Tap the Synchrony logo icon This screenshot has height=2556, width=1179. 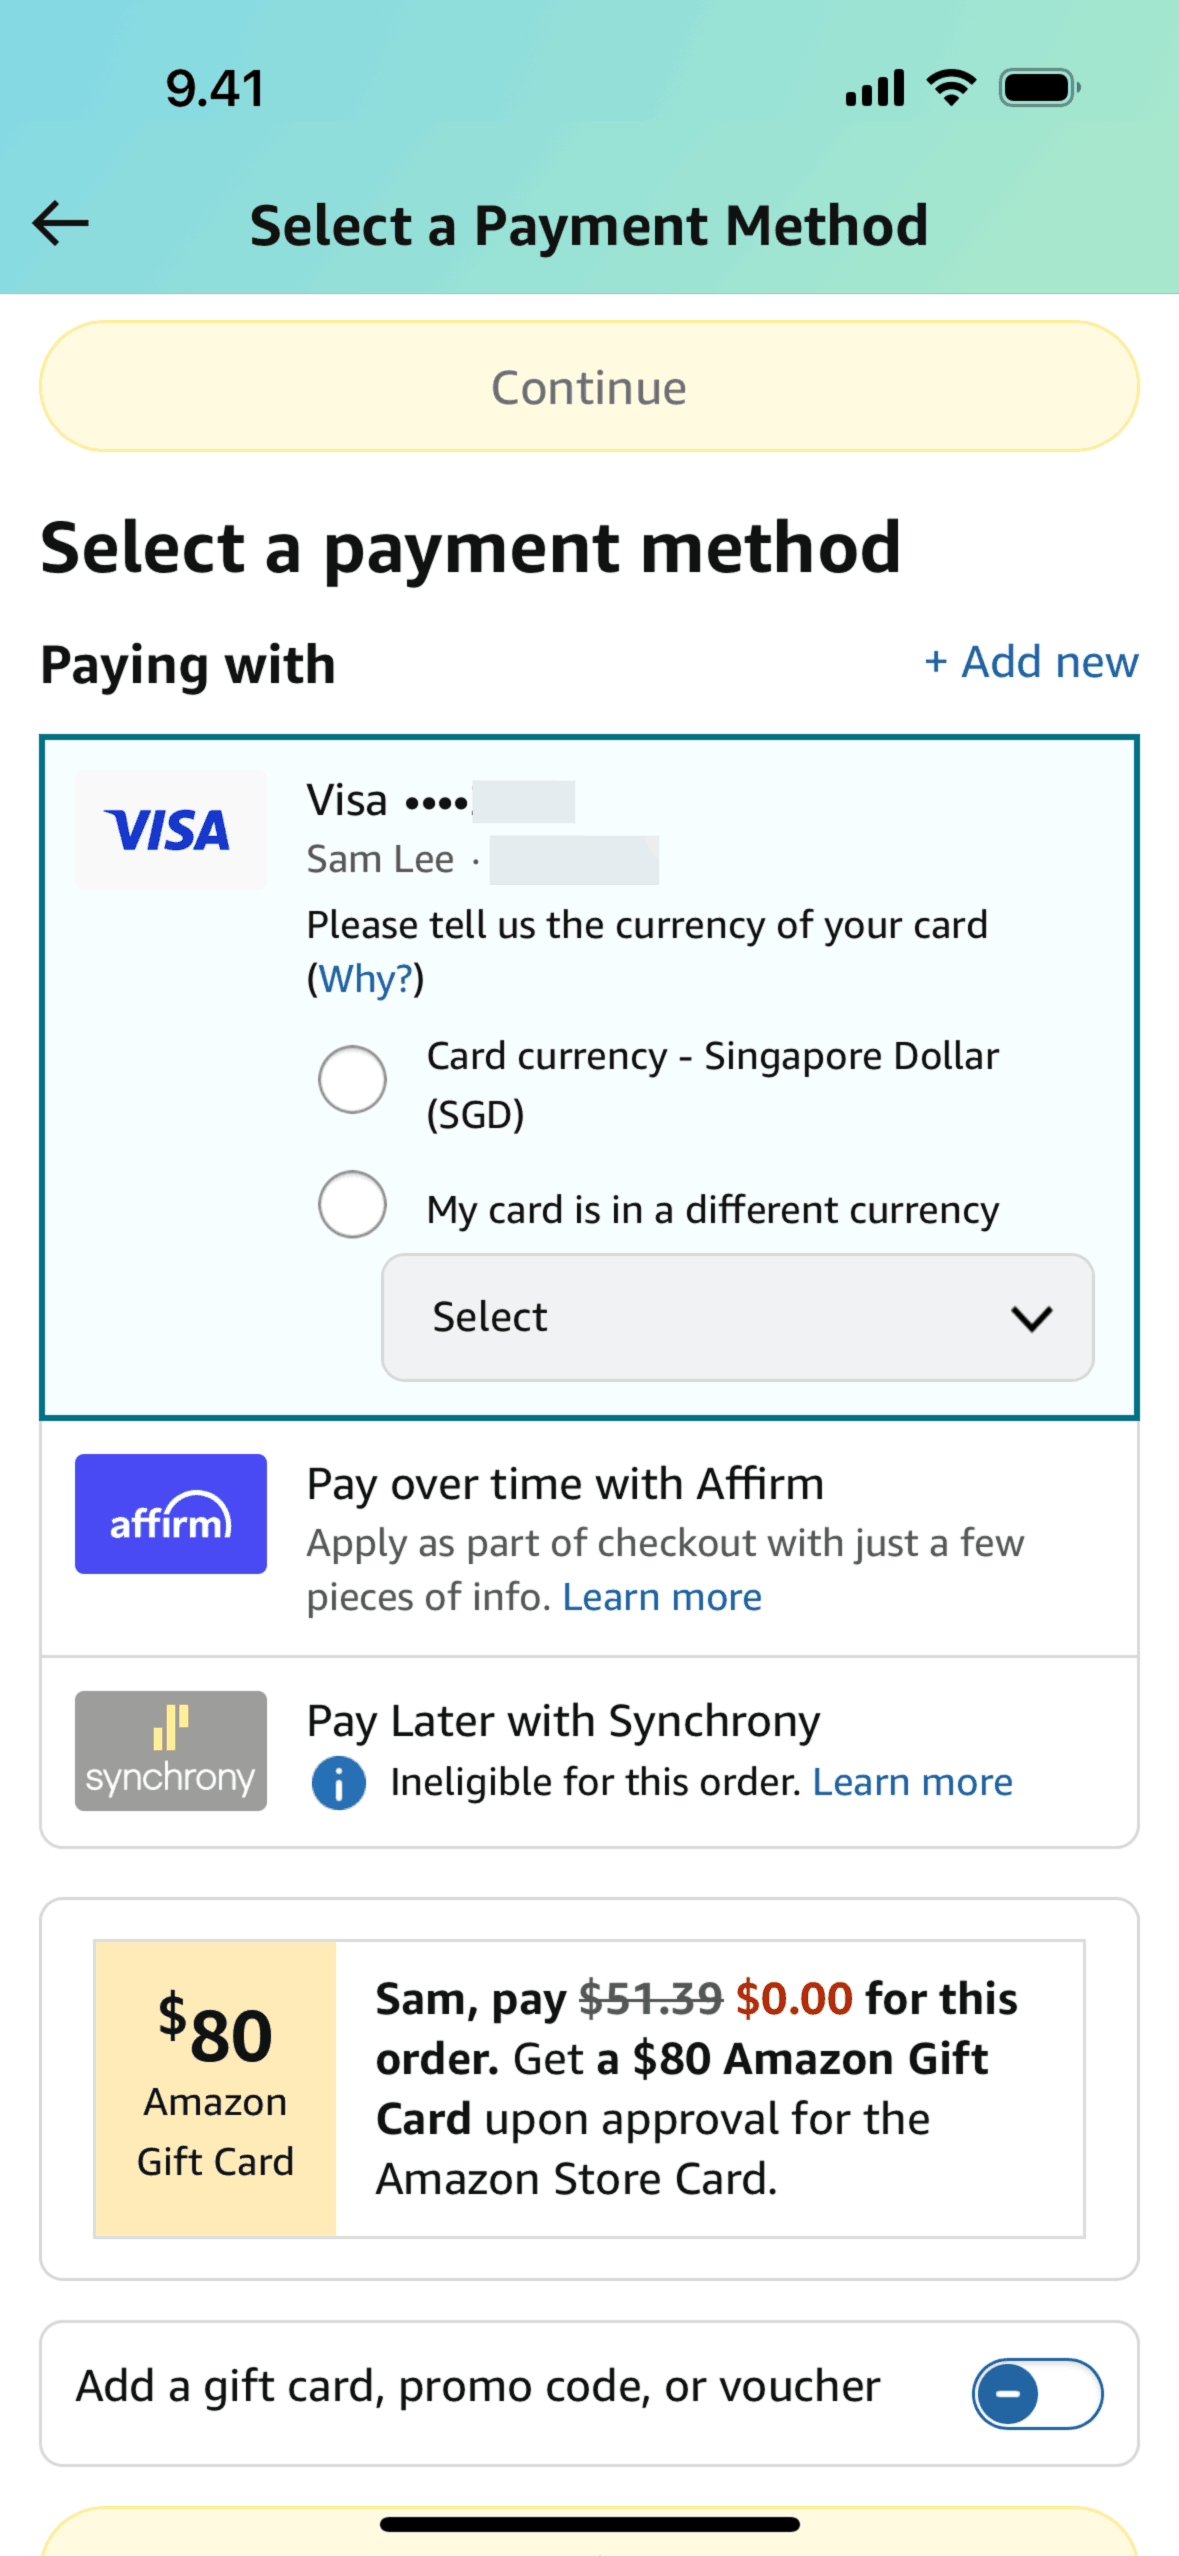(x=170, y=1751)
